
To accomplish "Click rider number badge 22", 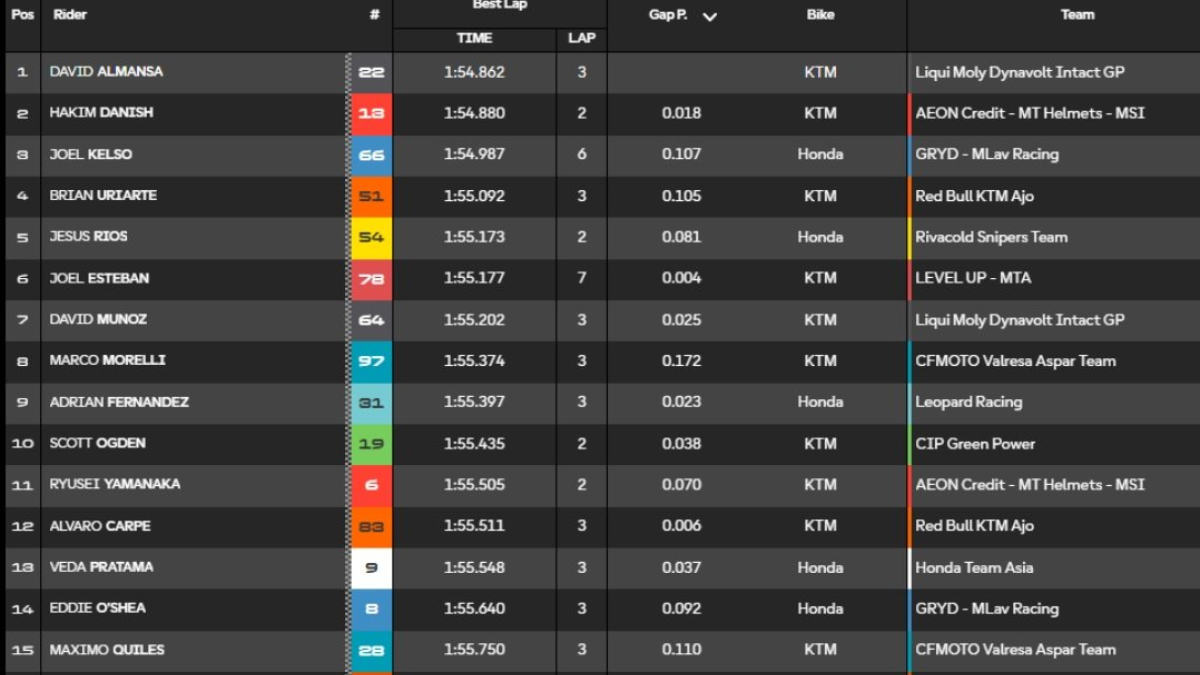I will (371, 73).
